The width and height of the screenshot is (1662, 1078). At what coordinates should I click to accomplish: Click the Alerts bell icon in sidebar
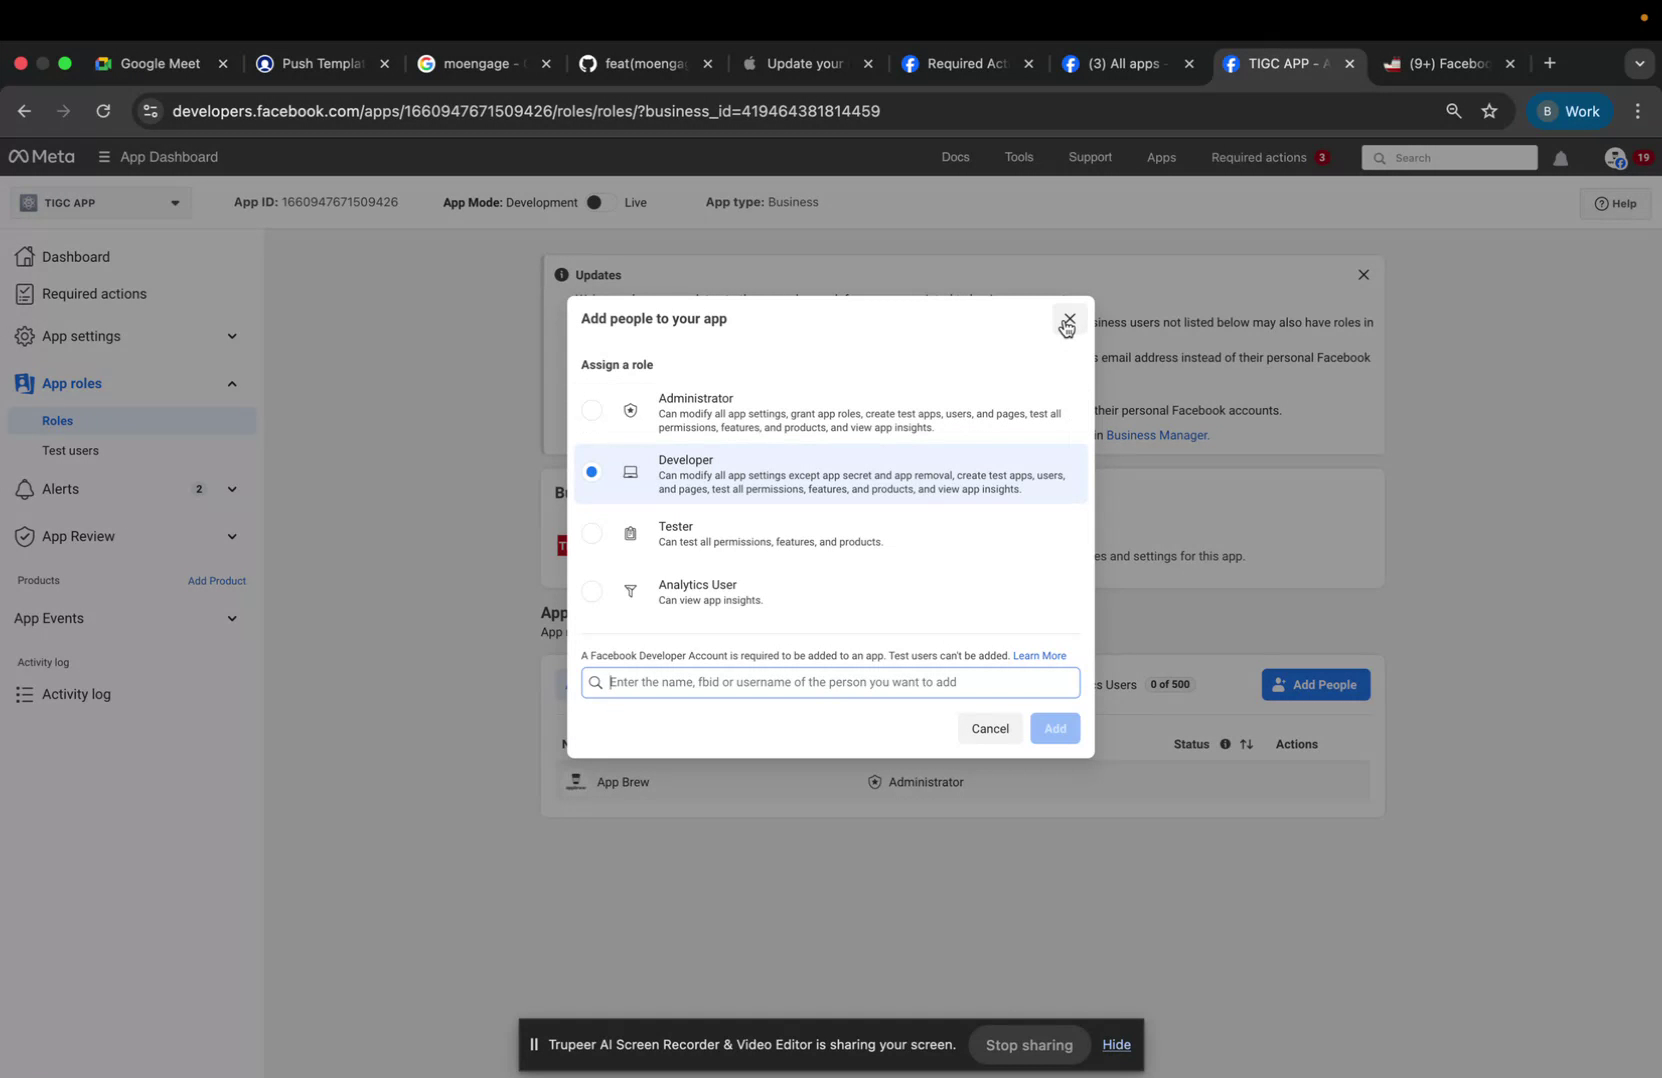pyautogui.click(x=24, y=489)
